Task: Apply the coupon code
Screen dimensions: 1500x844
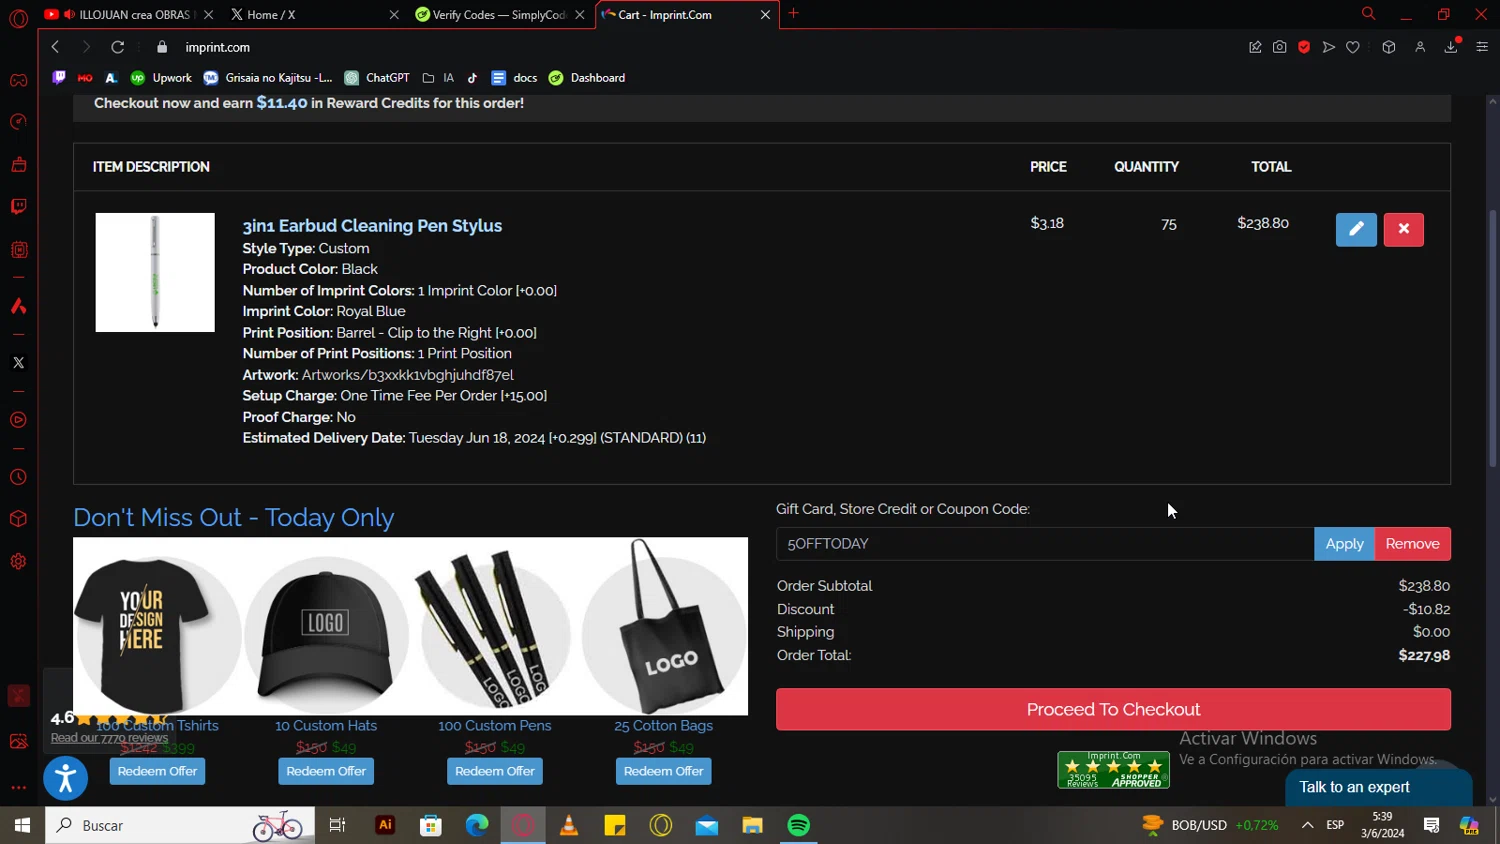Action: 1344,544
